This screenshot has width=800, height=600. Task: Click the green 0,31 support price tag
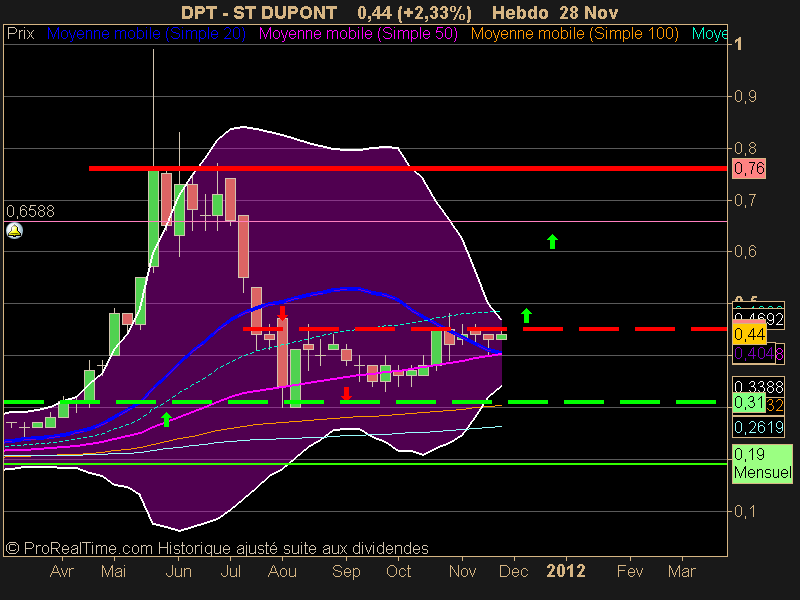[749, 403]
